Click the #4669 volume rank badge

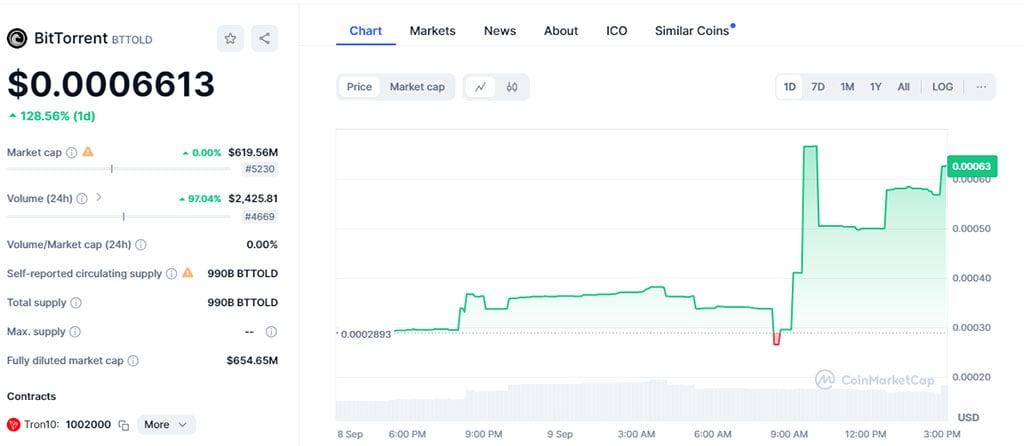point(260,216)
